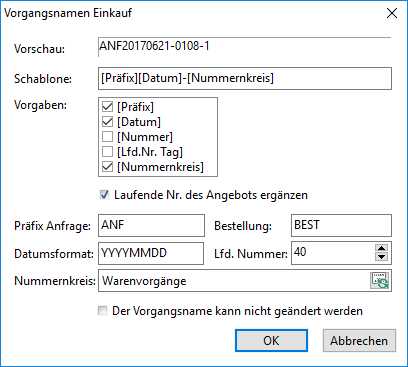Toggle Laufende Nr. des Angebots ergänzen
The height and width of the screenshot is (367, 408).
click(x=105, y=195)
